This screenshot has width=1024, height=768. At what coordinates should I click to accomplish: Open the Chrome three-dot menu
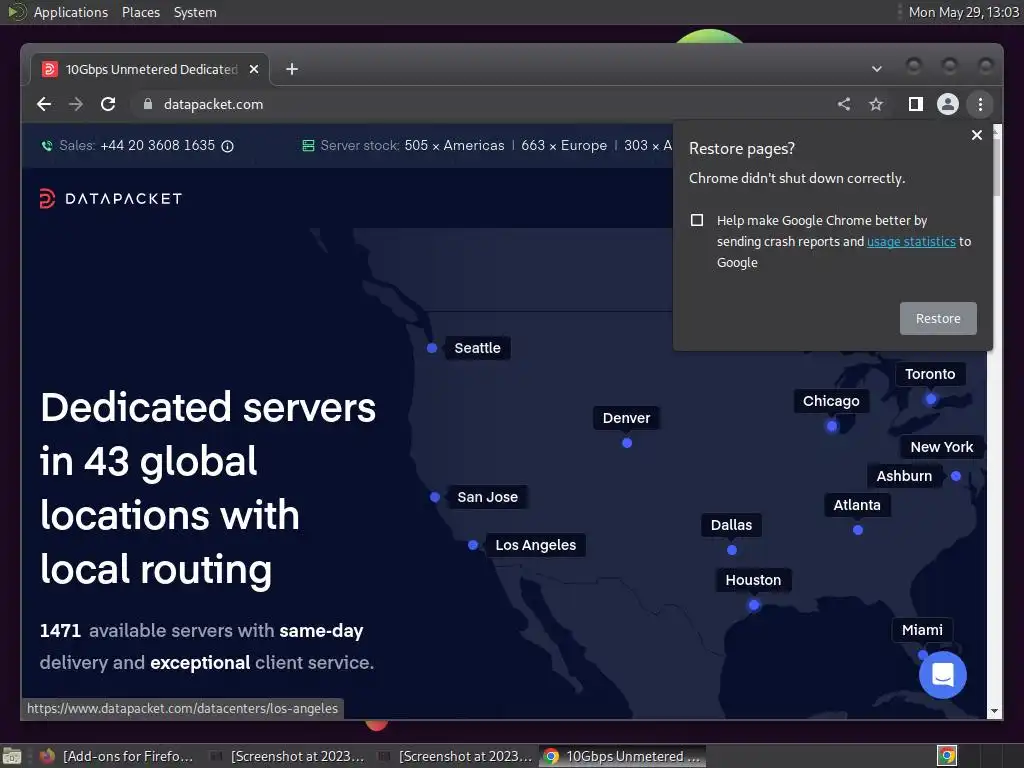pos(980,104)
